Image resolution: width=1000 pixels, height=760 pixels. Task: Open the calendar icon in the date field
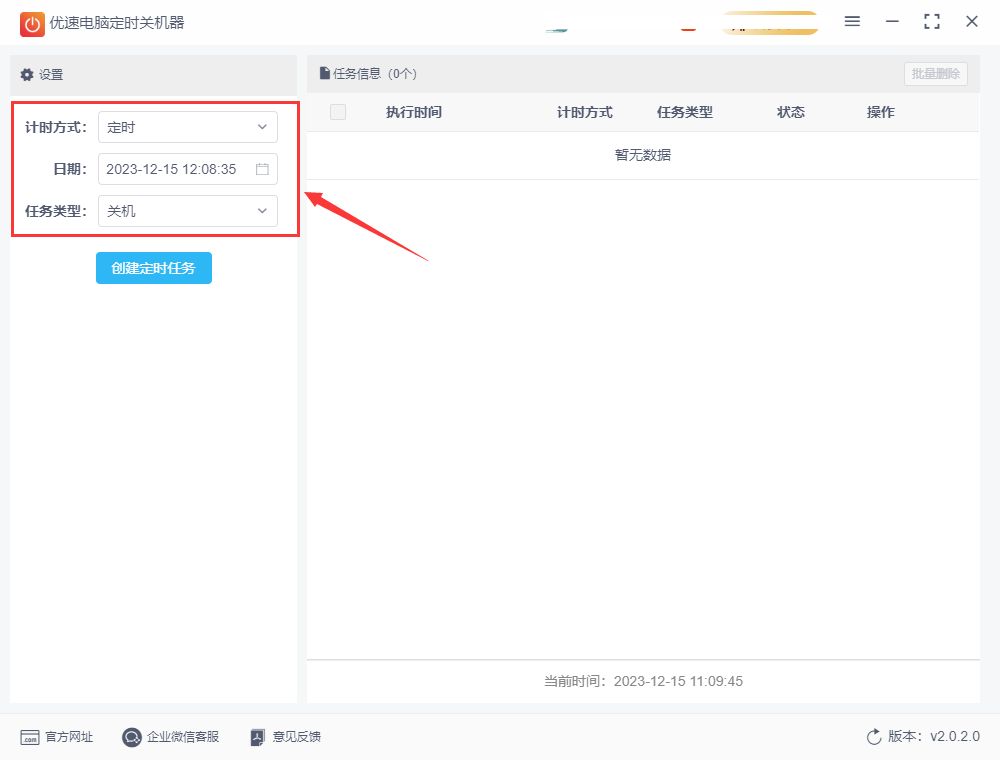pyautogui.click(x=262, y=169)
